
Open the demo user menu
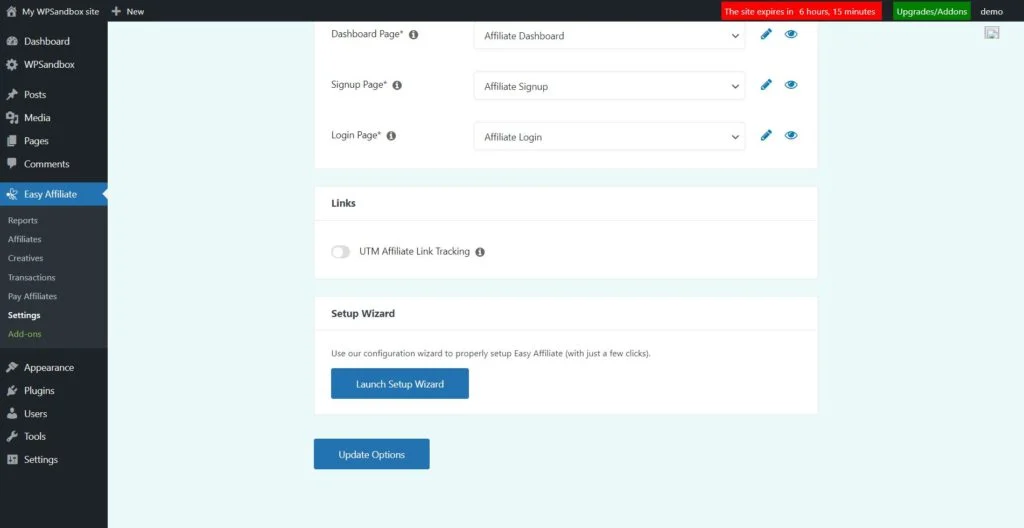pyautogui.click(x=991, y=11)
